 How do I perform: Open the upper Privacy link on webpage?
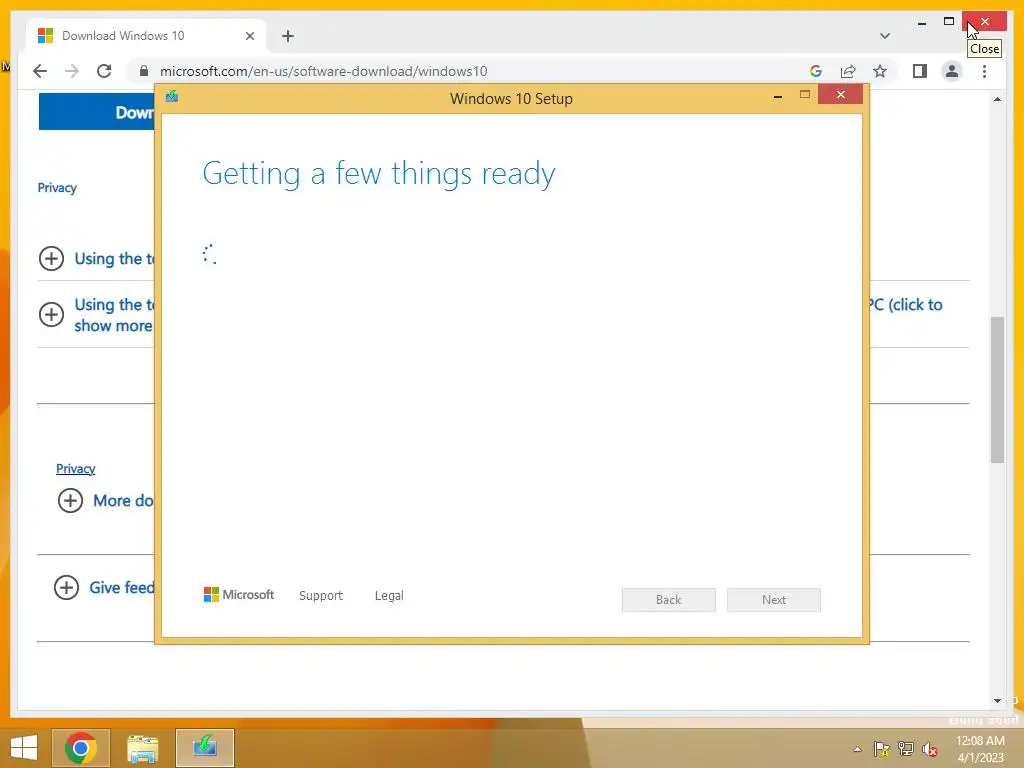57,188
